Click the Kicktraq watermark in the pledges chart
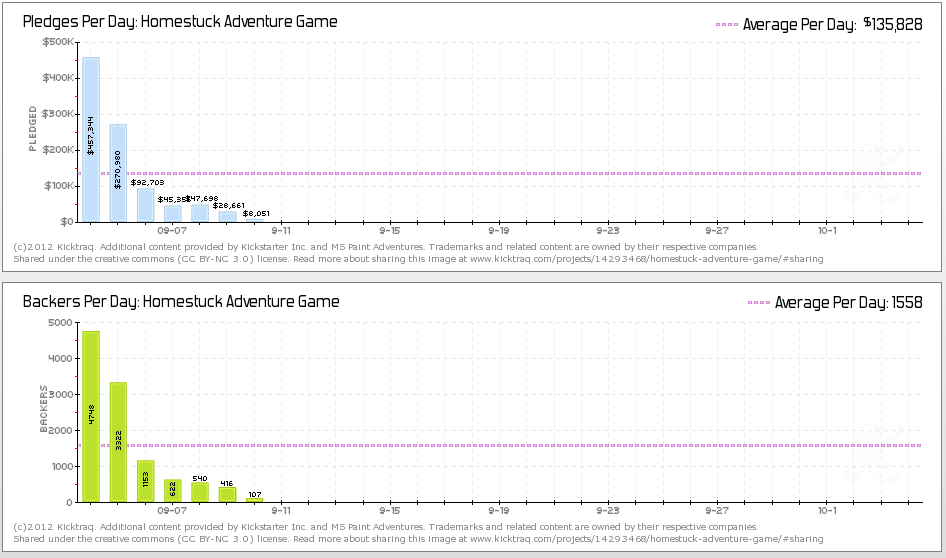946x558 pixels. [x=876, y=181]
